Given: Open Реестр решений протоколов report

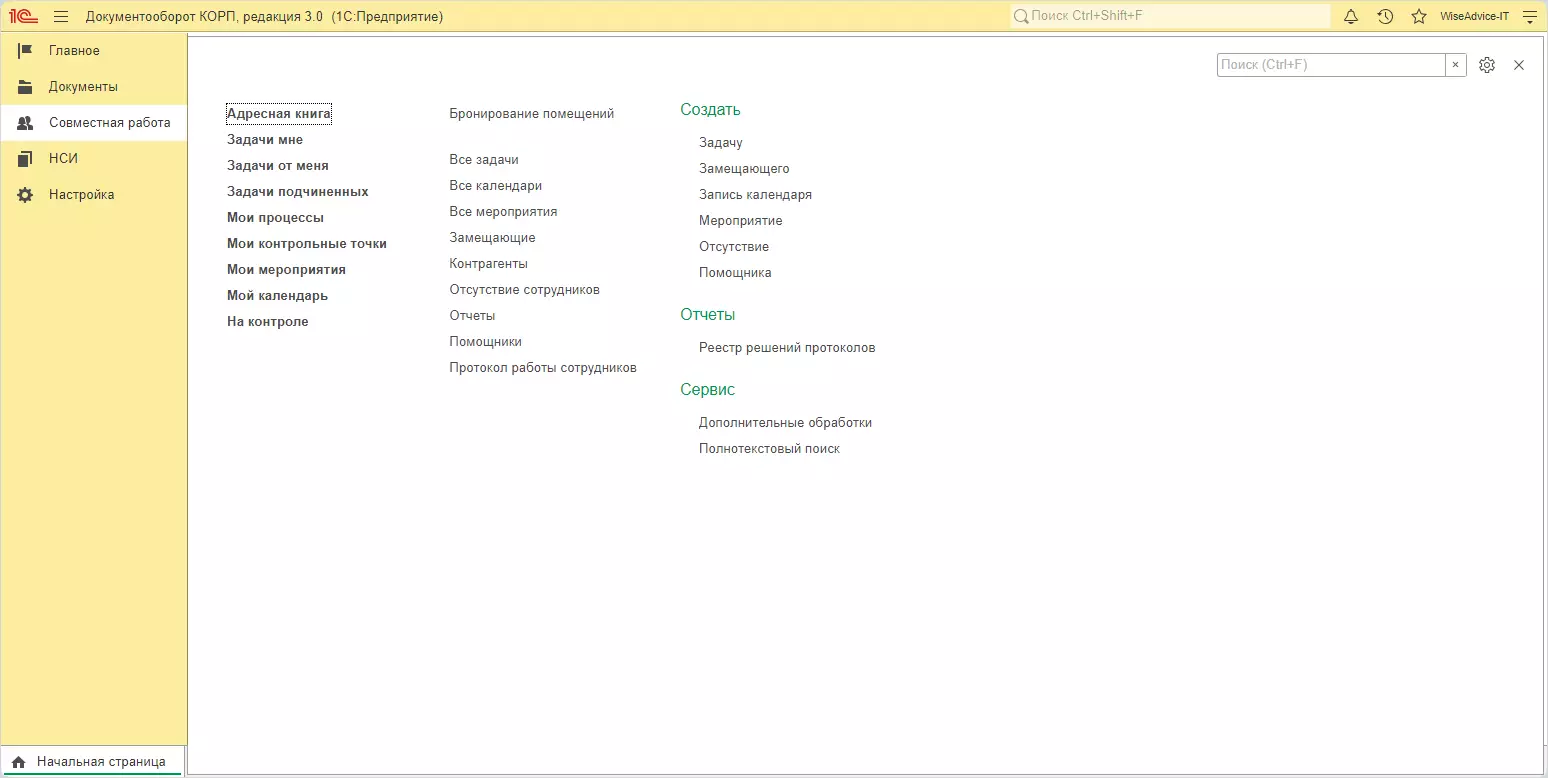Looking at the screenshot, I should tap(787, 348).
